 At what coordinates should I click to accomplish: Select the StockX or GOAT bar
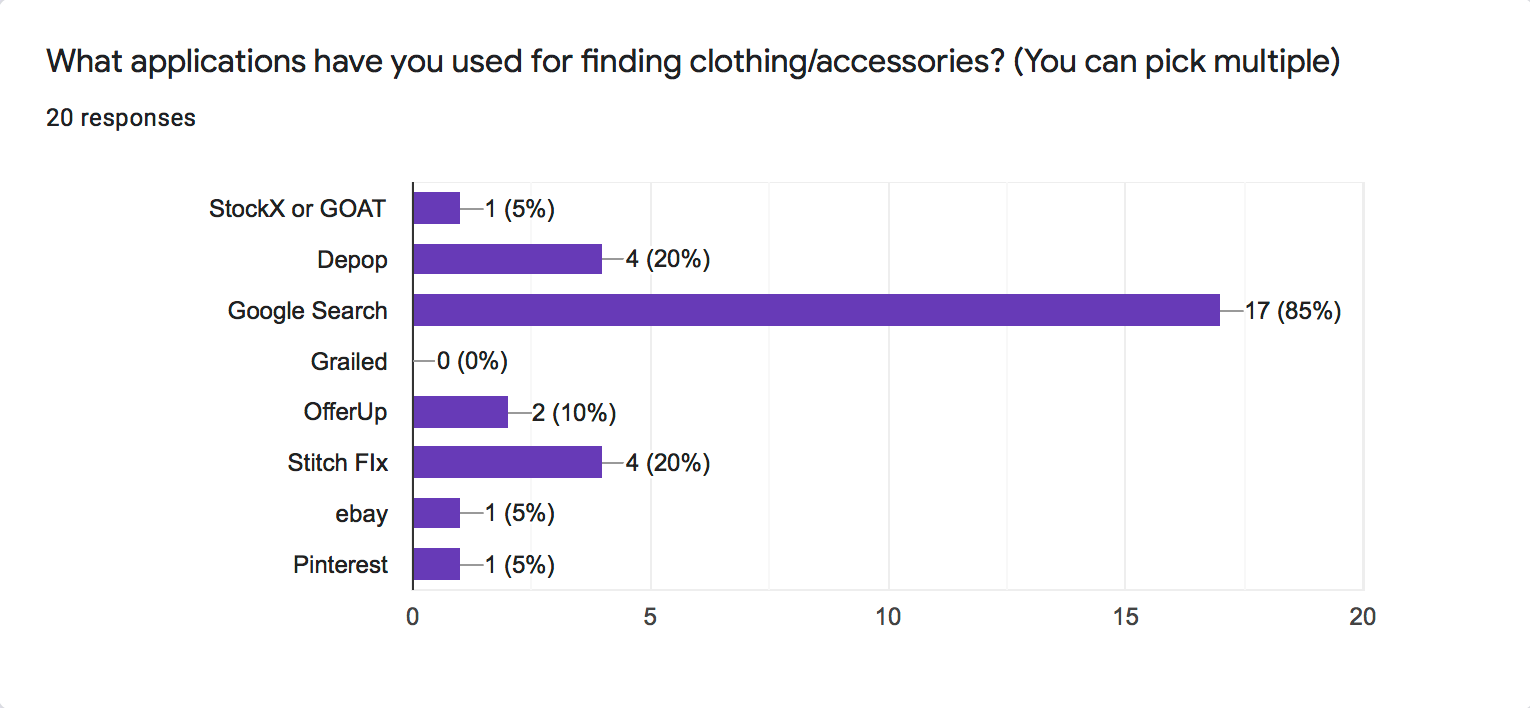tap(436, 208)
